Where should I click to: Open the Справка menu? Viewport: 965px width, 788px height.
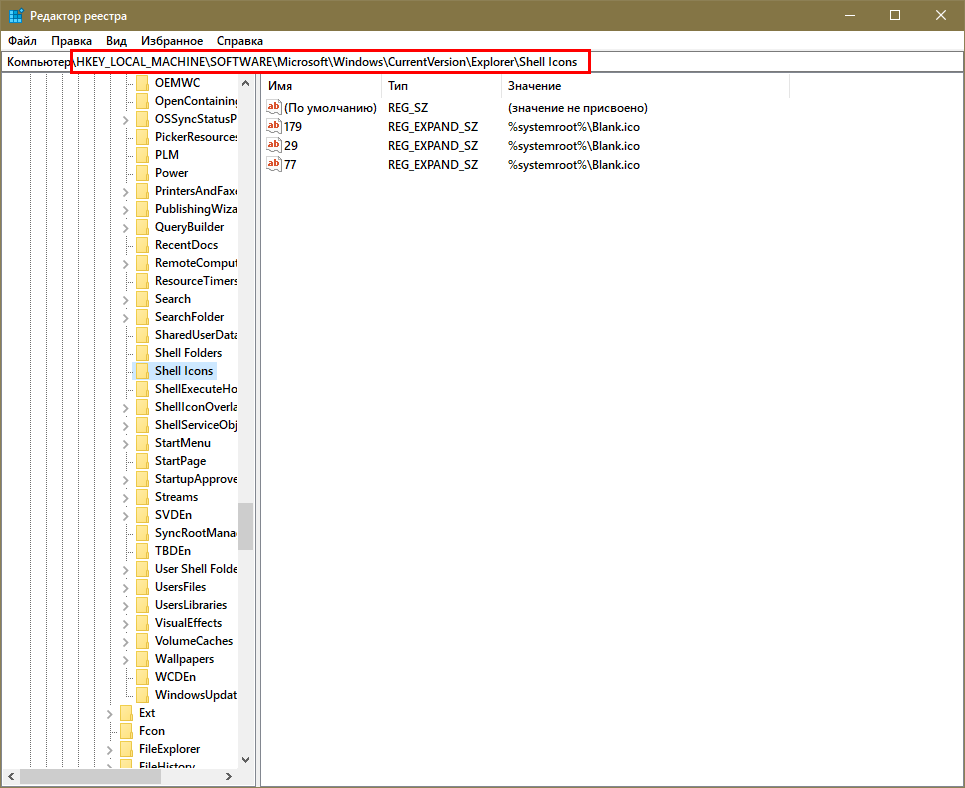tap(240, 41)
